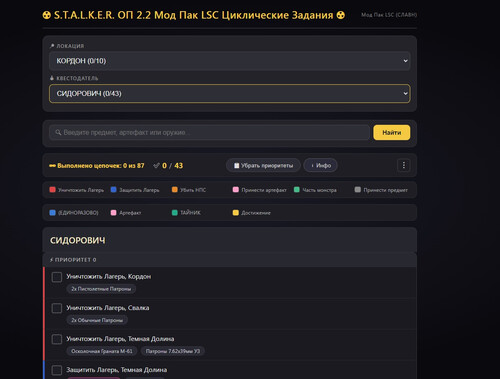Open the КОРДОН (0/10) location dropdown
The height and width of the screenshot is (379, 500).
230,61
